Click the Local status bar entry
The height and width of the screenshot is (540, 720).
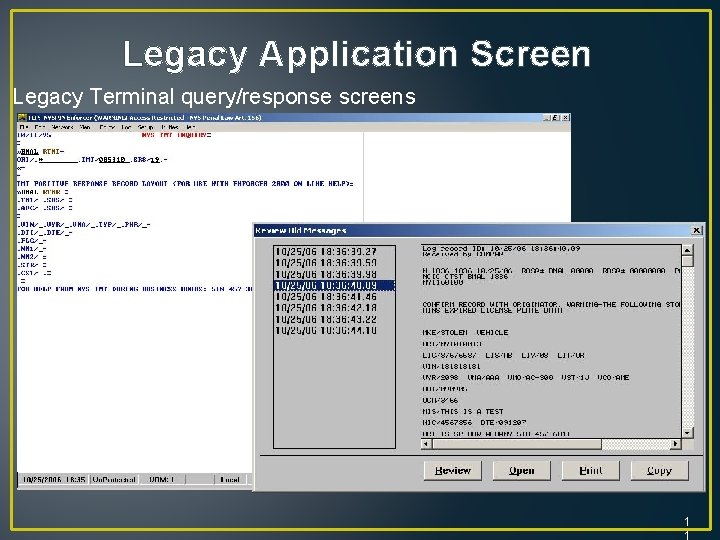230,479
